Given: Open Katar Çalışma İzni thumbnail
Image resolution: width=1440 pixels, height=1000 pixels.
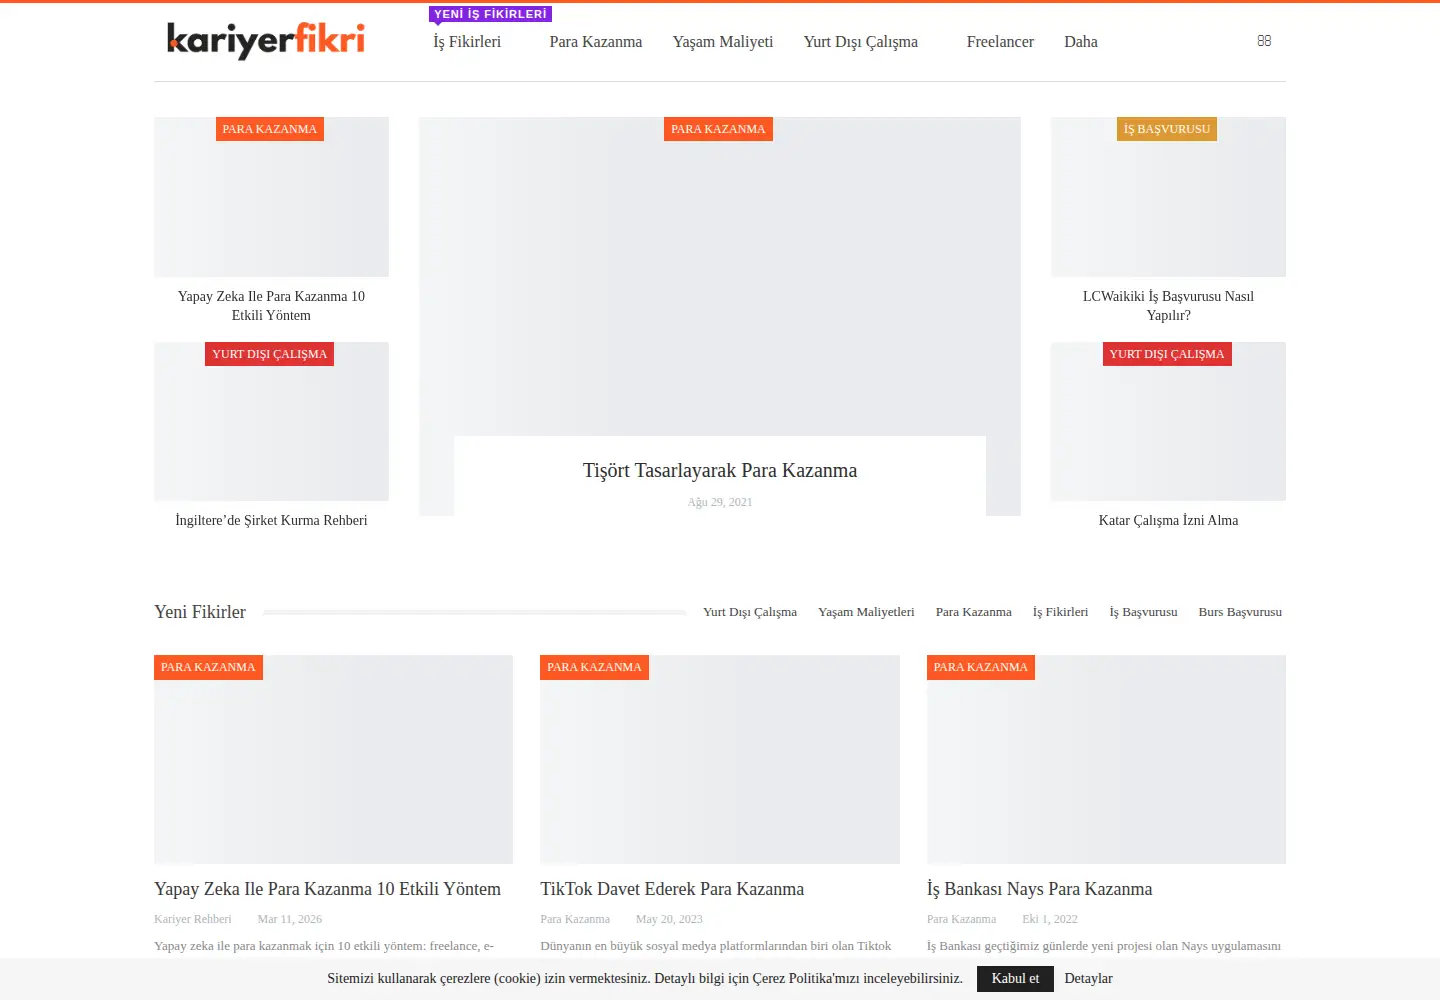Looking at the screenshot, I should [1168, 432].
